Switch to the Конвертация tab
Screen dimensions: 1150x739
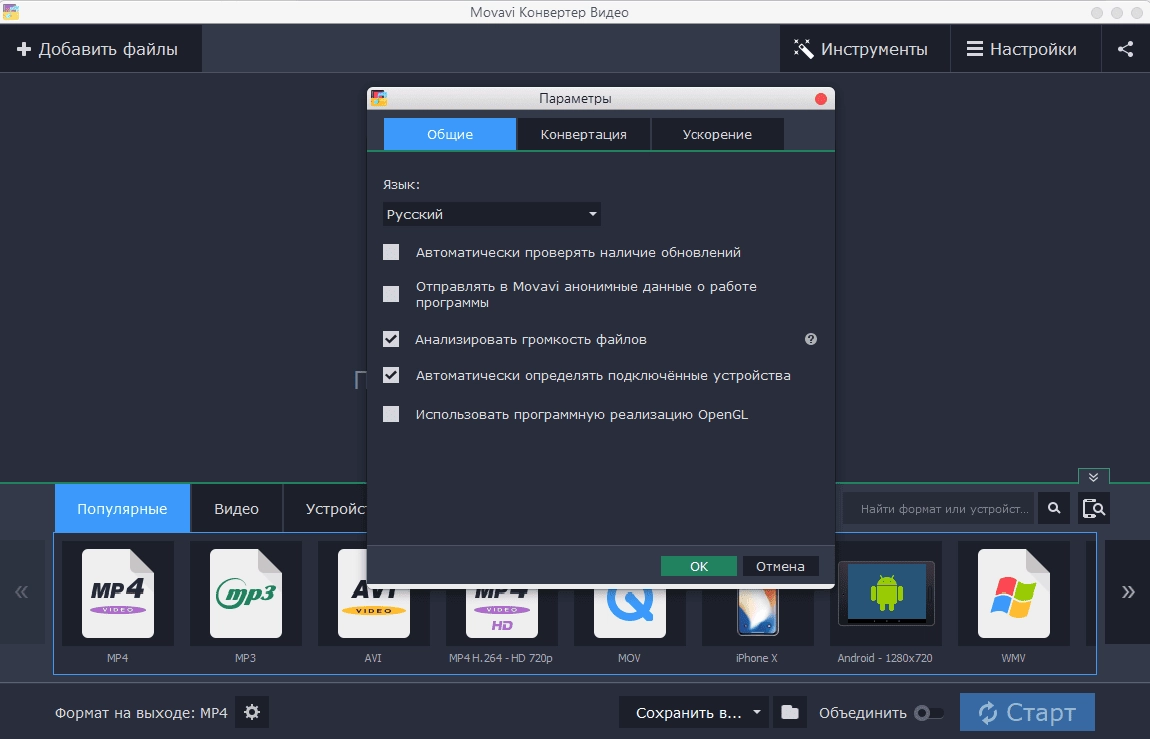583,134
